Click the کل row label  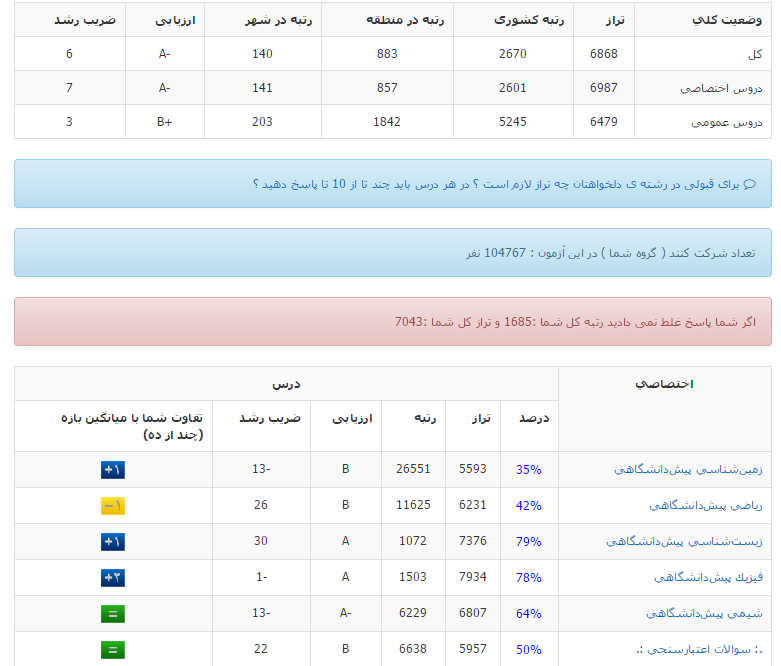755,54
